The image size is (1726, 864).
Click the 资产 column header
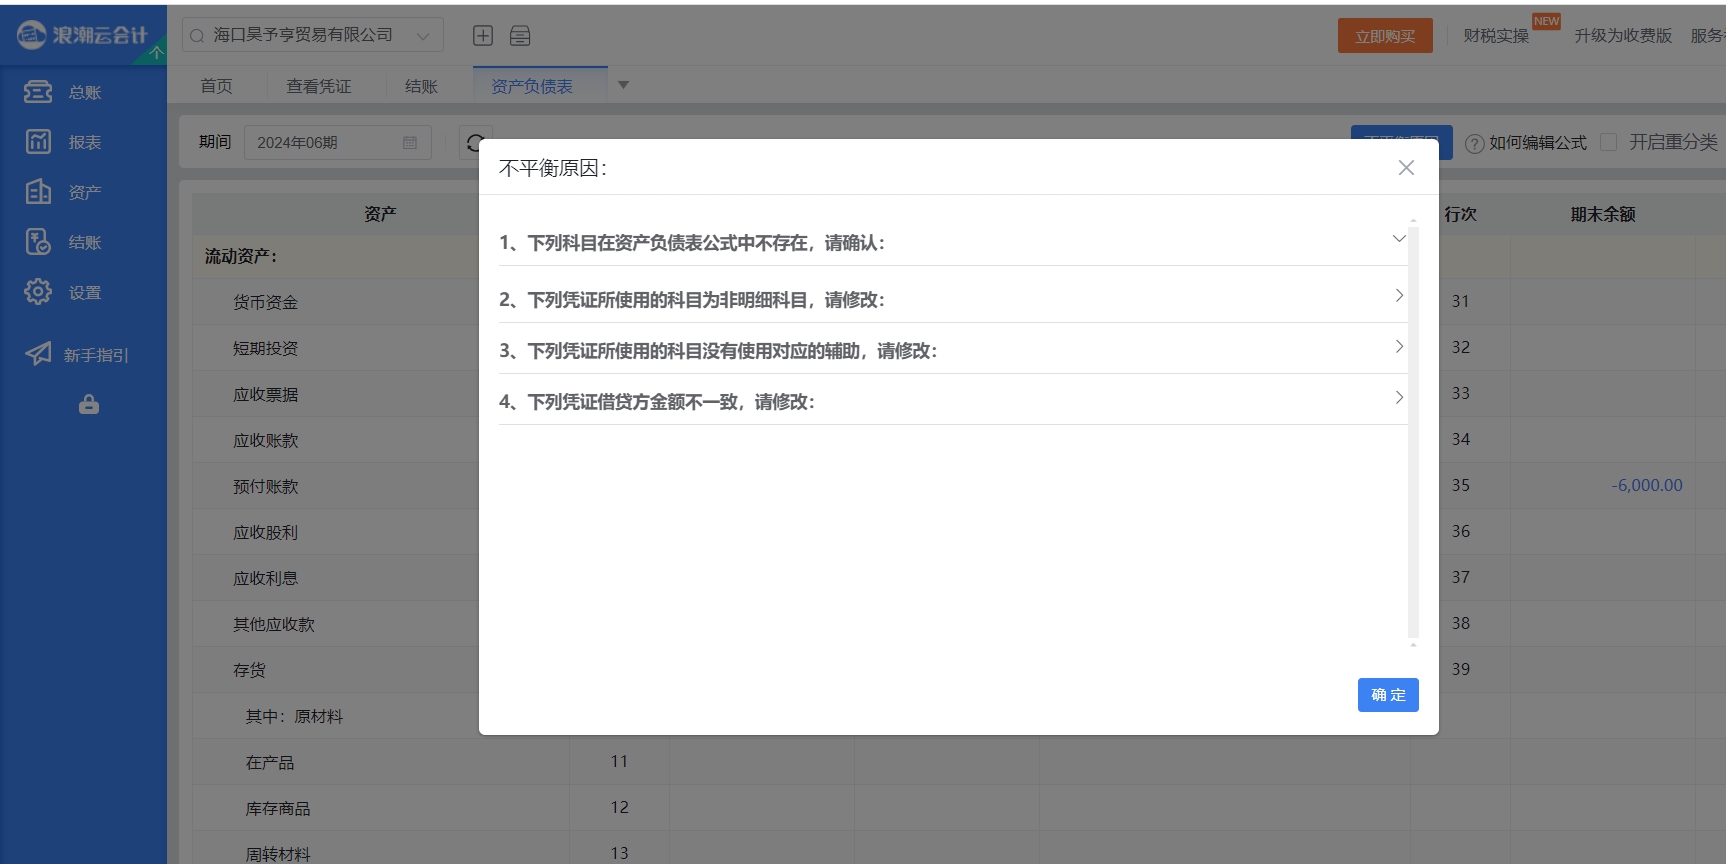click(380, 214)
